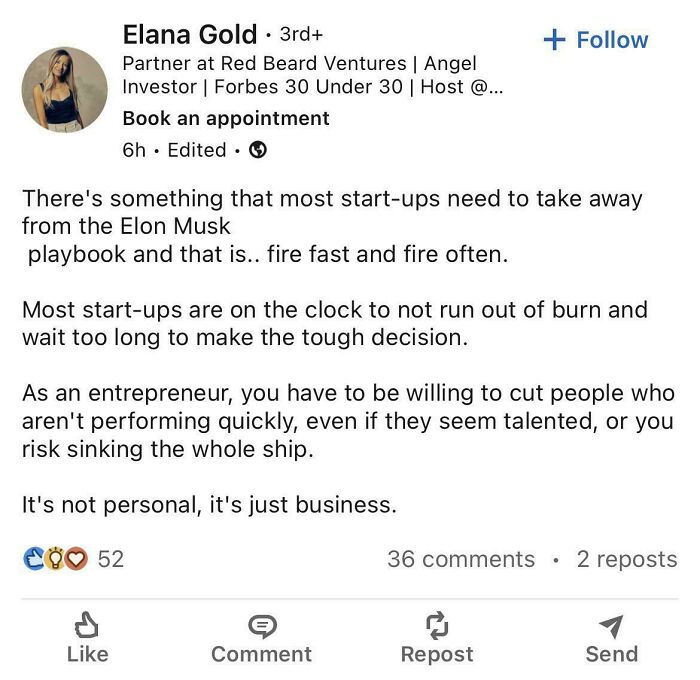Click the globe visibility icon
Viewport: 700px width, 680px height.
258,150
